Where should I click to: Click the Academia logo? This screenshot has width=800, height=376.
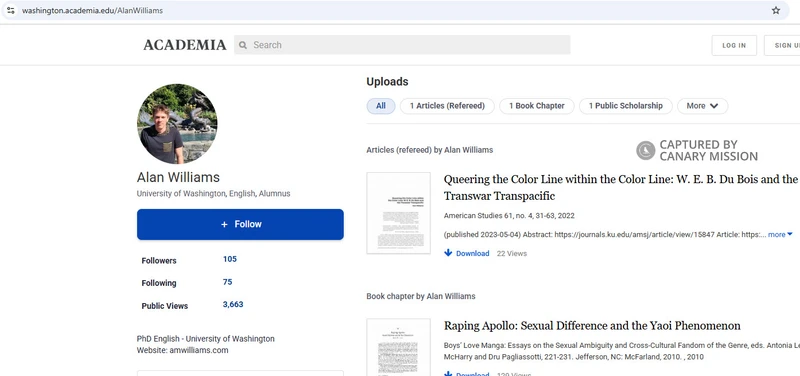pos(185,45)
